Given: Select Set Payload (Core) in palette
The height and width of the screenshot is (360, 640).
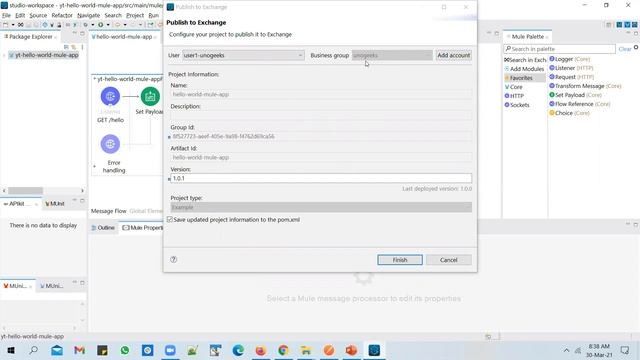Looking at the screenshot, I should click(x=576, y=95).
